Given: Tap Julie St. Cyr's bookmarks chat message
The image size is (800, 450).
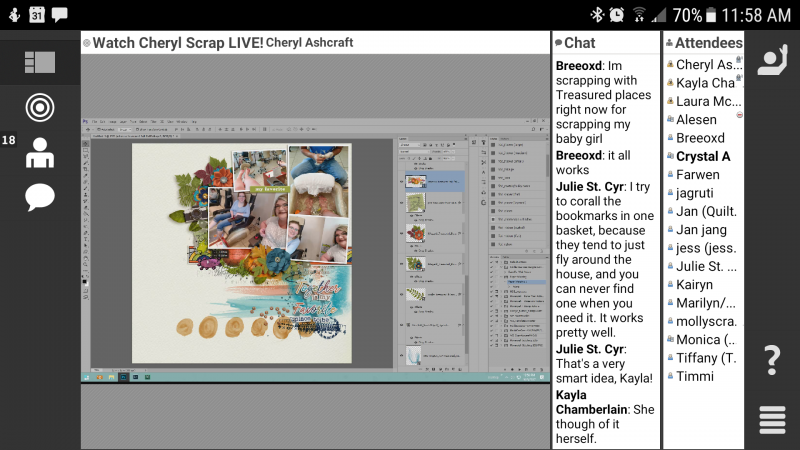Looking at the screenshot, I should tap(605, 259).
